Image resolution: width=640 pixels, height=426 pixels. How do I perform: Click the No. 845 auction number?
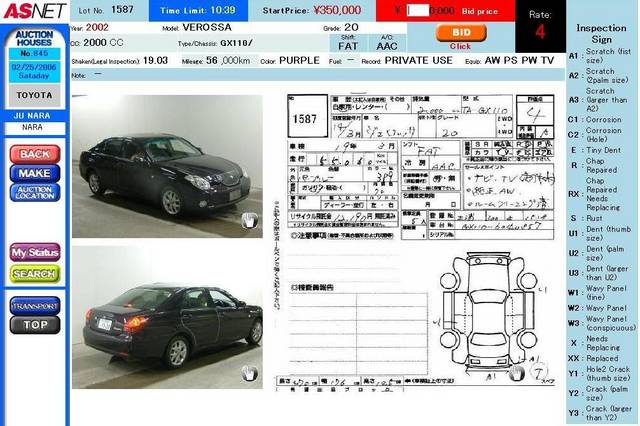[34, 53]
